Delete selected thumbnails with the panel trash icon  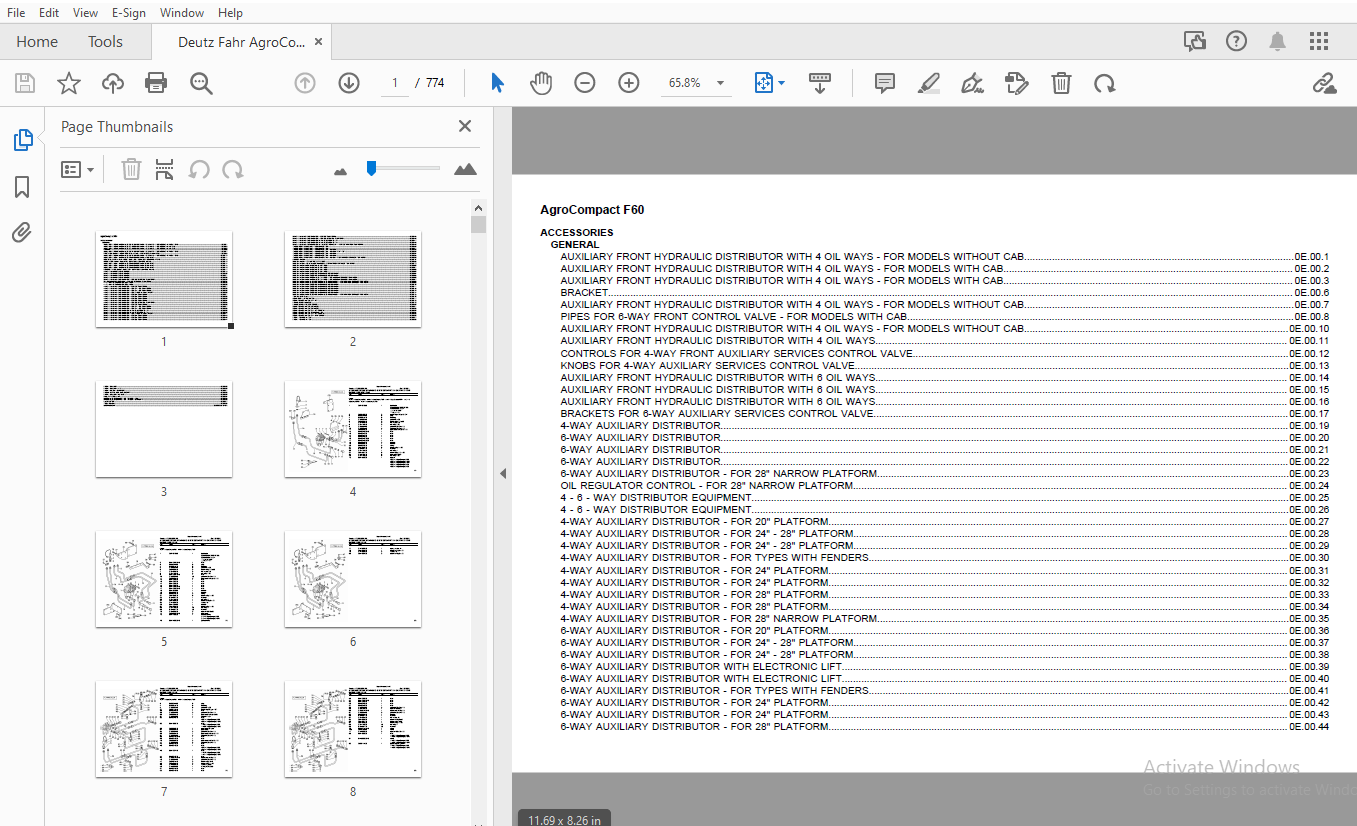tap(131, 169)
